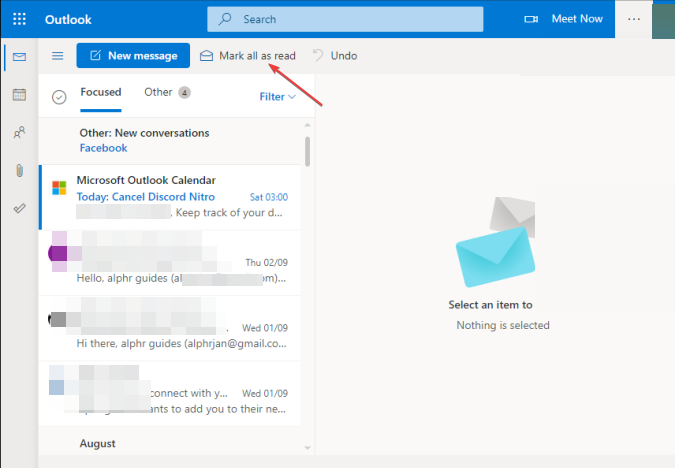Viewport: 675px width, 468px height.
Task: Click the Undo arrow icon
Action: (318, 55)
